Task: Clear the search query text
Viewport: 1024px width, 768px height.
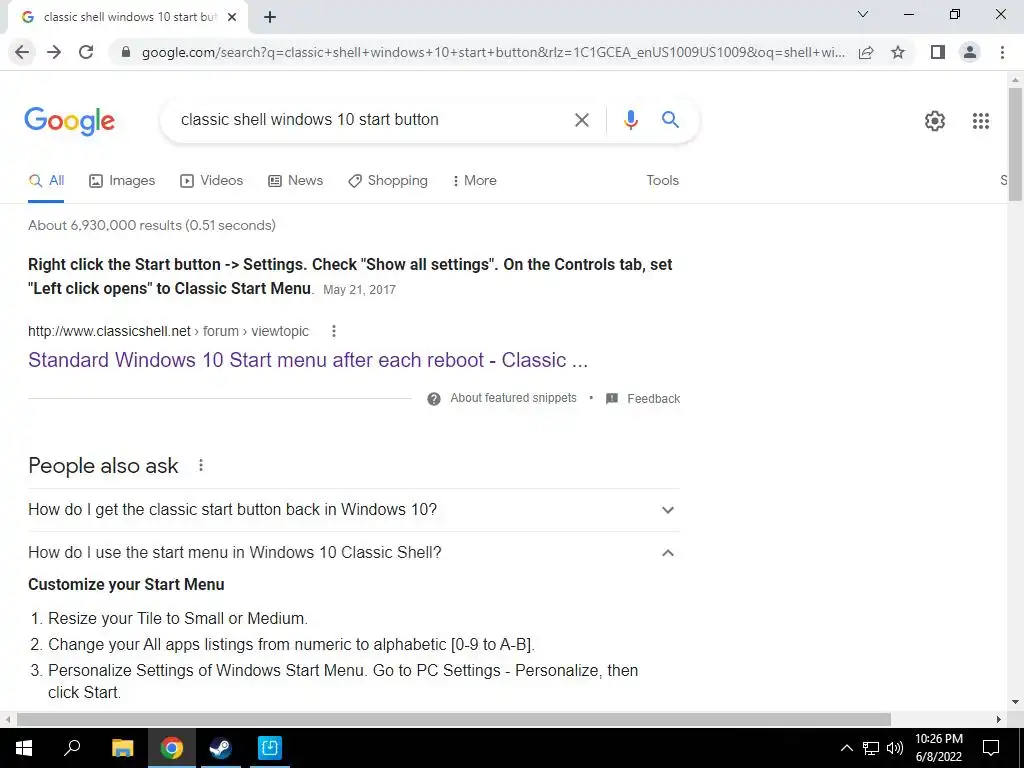Action: [581, 120]
